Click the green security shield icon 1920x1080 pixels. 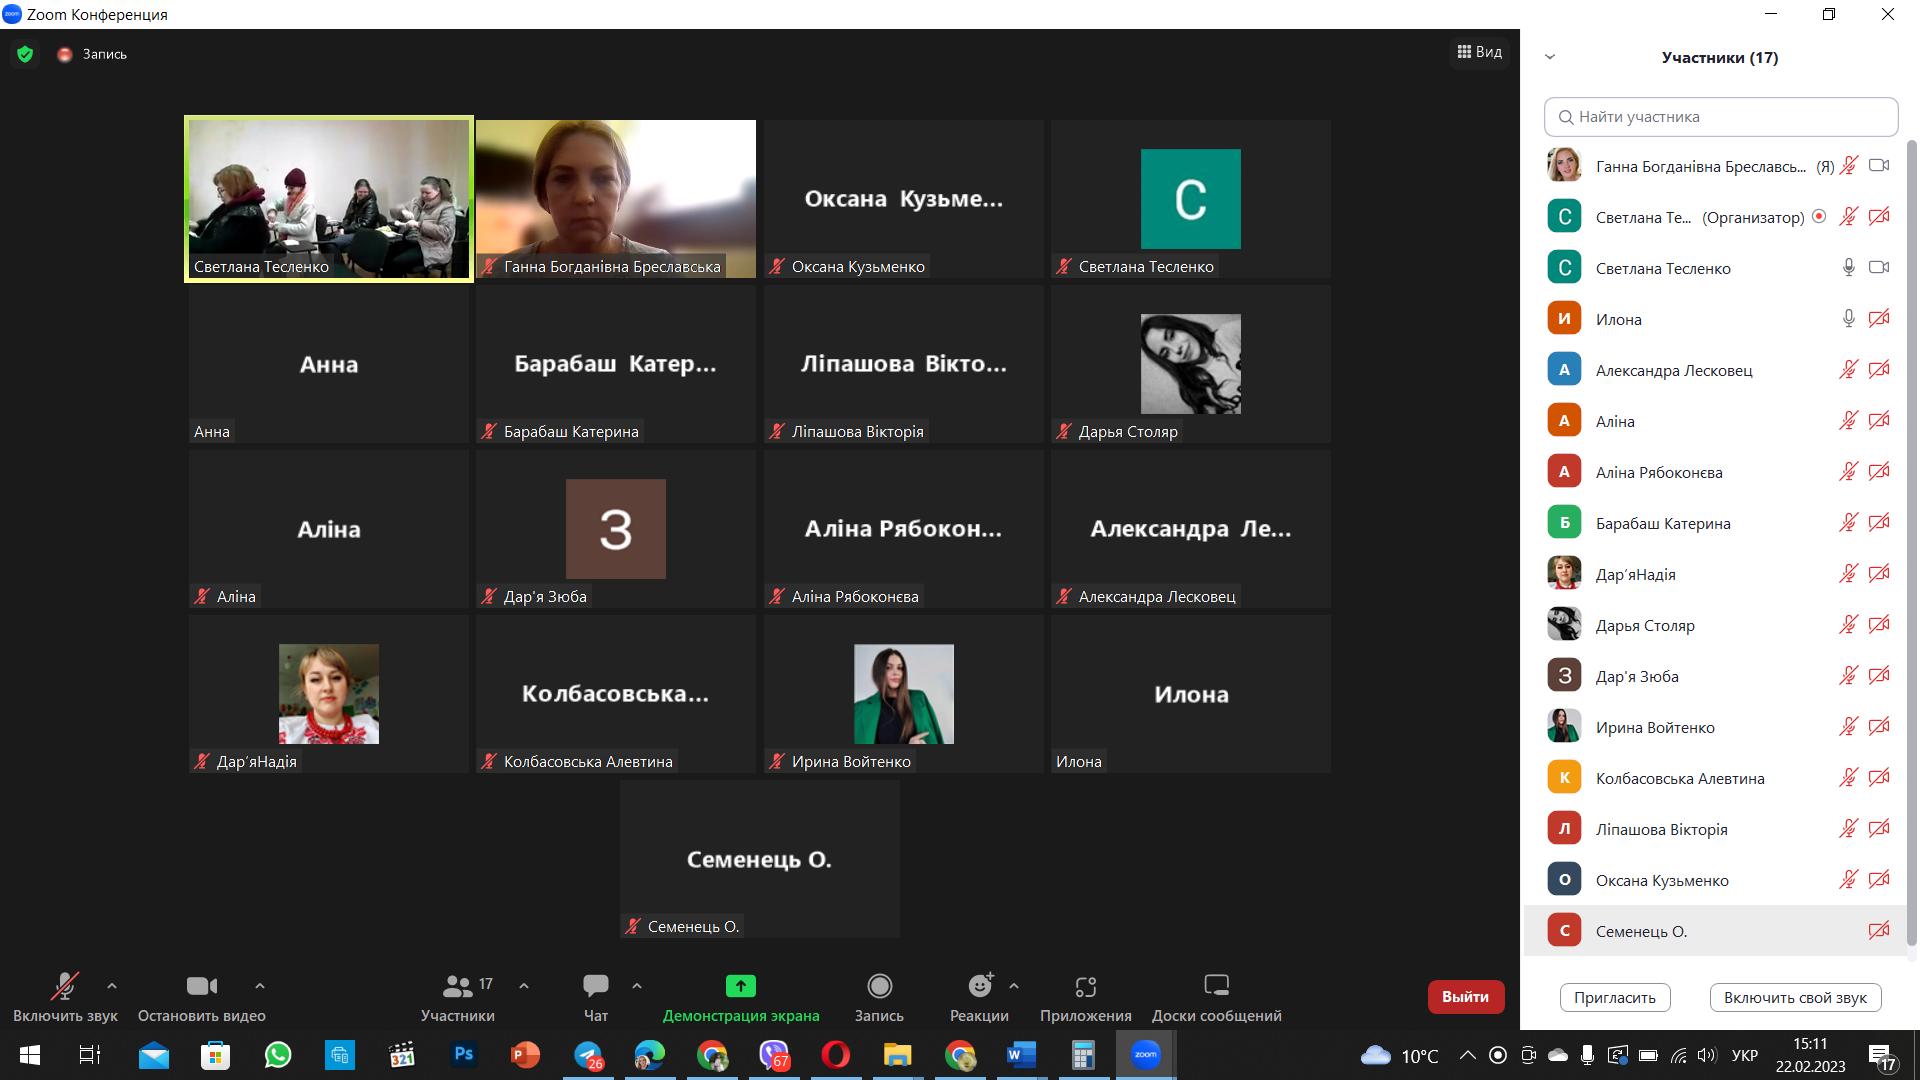[25, 54]
